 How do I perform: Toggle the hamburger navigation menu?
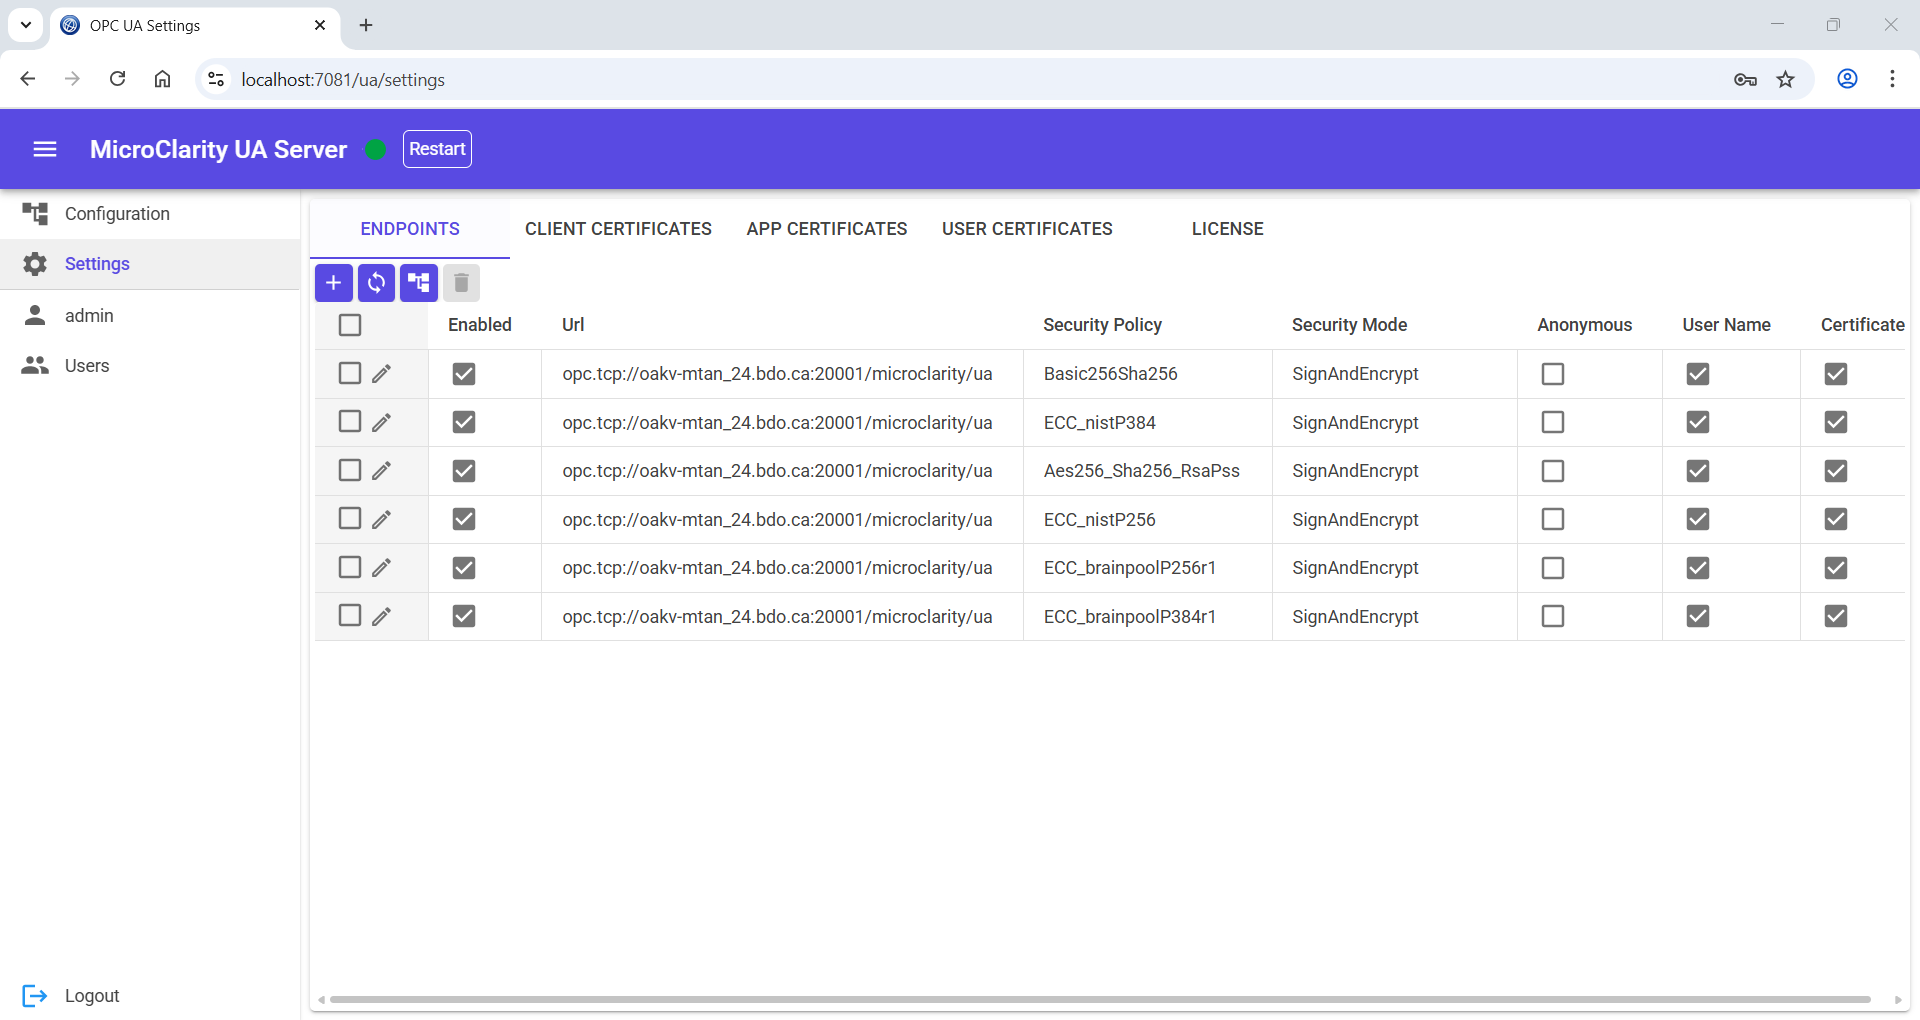click(x=45, y=149)
